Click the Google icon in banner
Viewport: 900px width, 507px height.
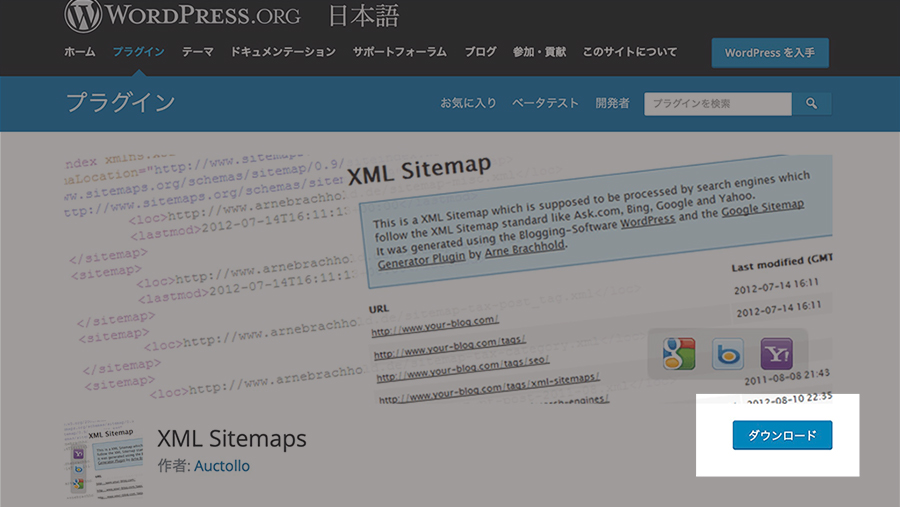pos(678,353)
